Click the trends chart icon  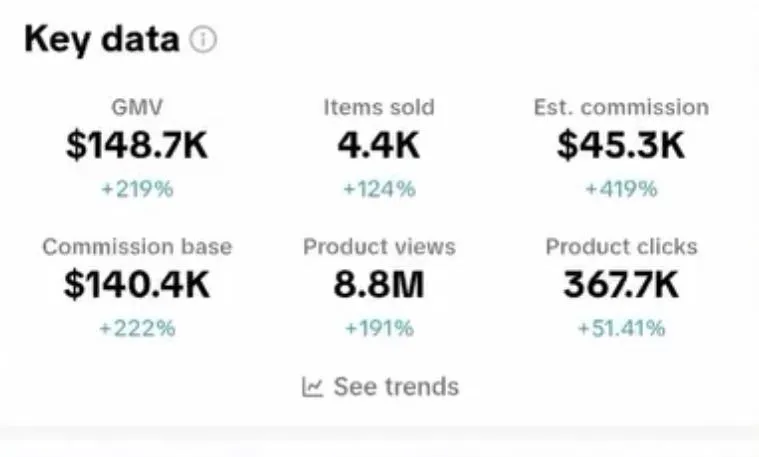coord(312,387)
